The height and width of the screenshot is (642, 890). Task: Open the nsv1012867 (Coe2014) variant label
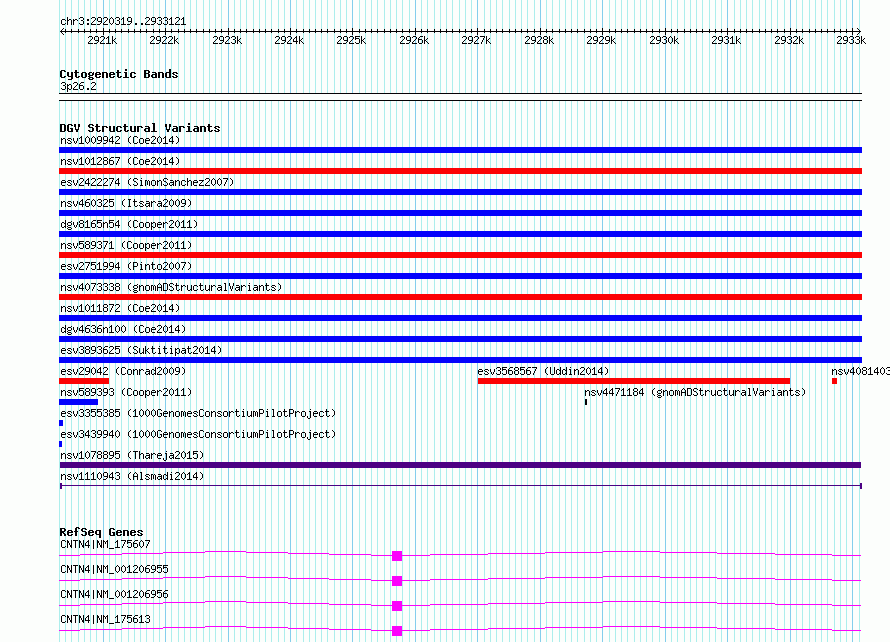pos(120,161)
